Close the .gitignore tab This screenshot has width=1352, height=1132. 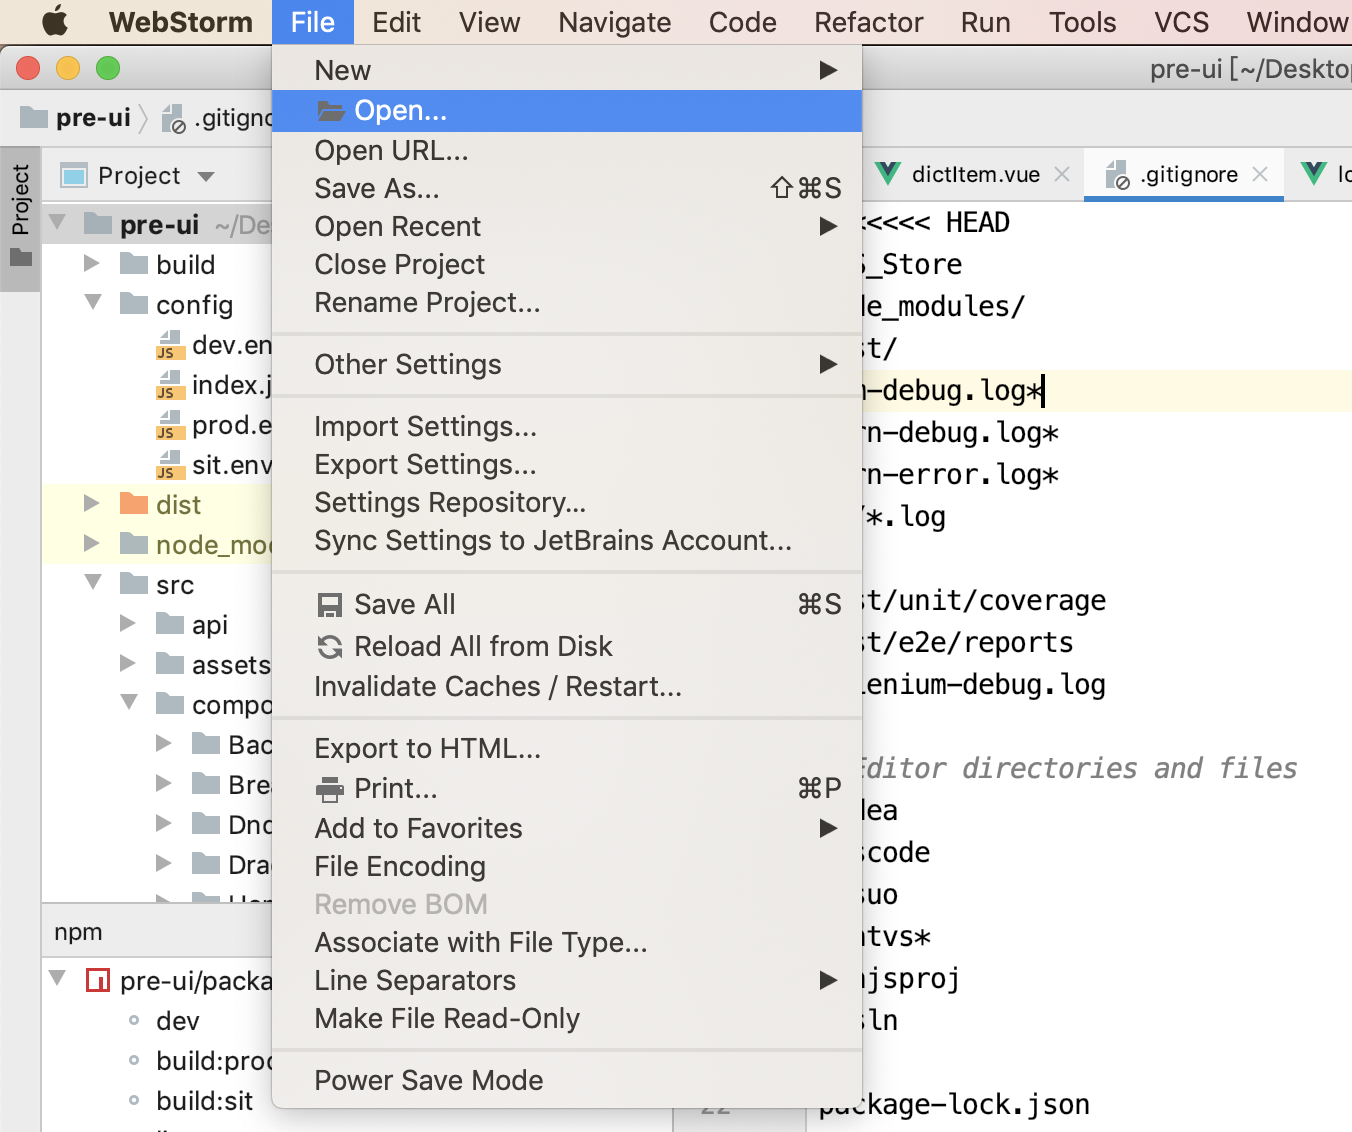tap(1260, 175)
